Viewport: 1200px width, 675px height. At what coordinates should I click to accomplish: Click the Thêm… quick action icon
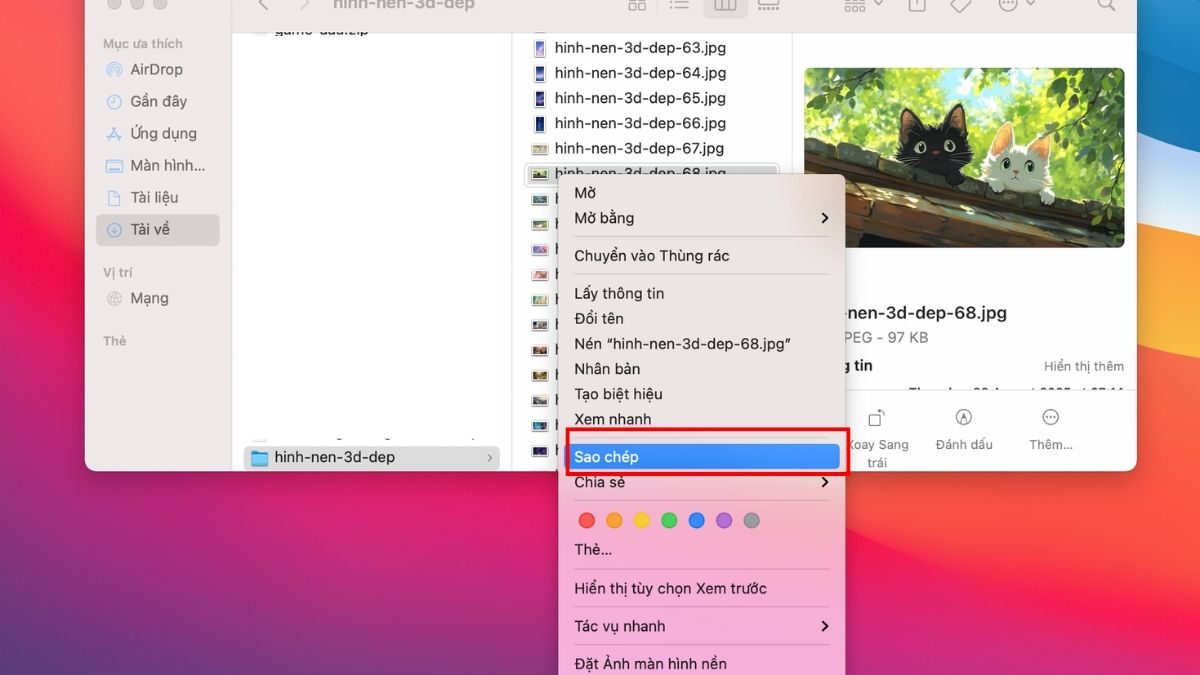point(1050,417)
